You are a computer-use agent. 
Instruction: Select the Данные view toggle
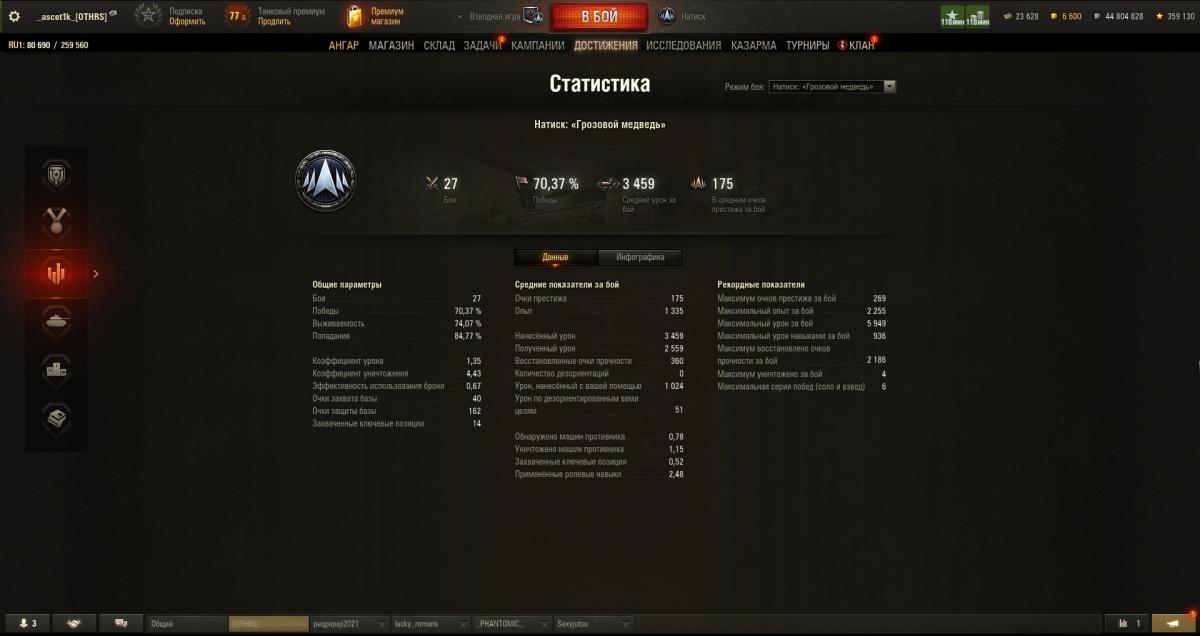[x=556, y=257]
